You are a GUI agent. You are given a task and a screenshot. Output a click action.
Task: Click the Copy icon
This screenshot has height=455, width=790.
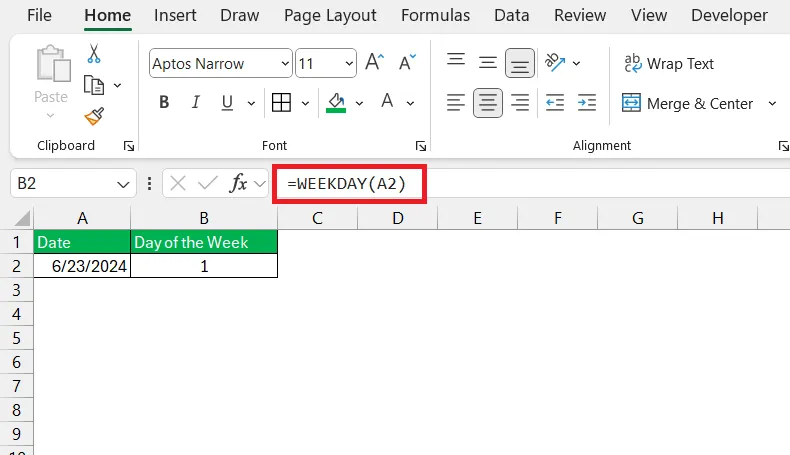tap(94, 85)
